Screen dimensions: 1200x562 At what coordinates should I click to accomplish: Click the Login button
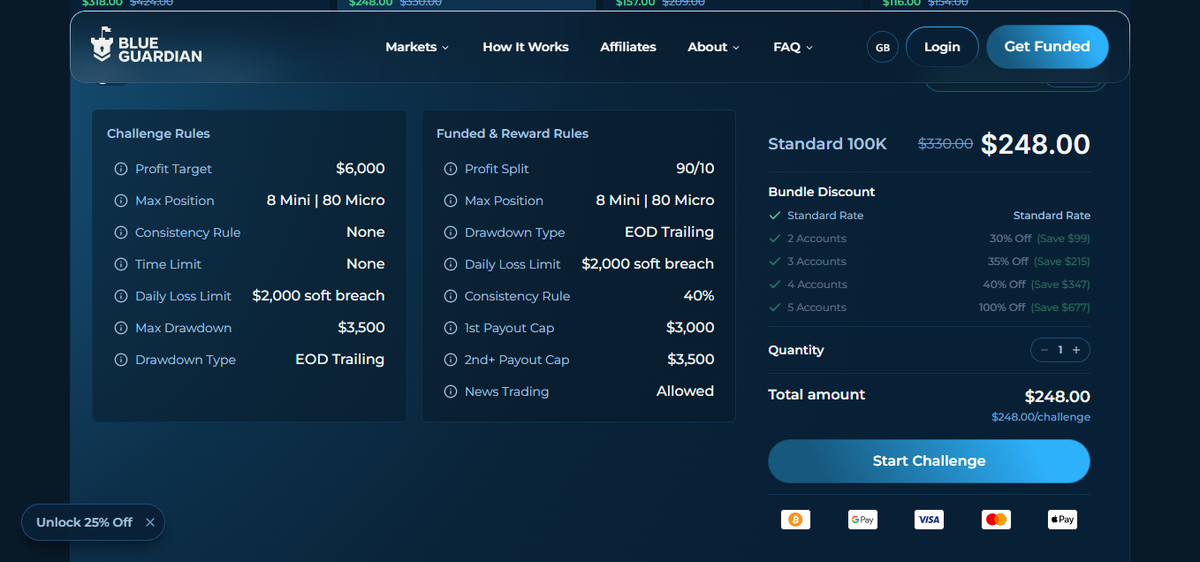(942, 47)
